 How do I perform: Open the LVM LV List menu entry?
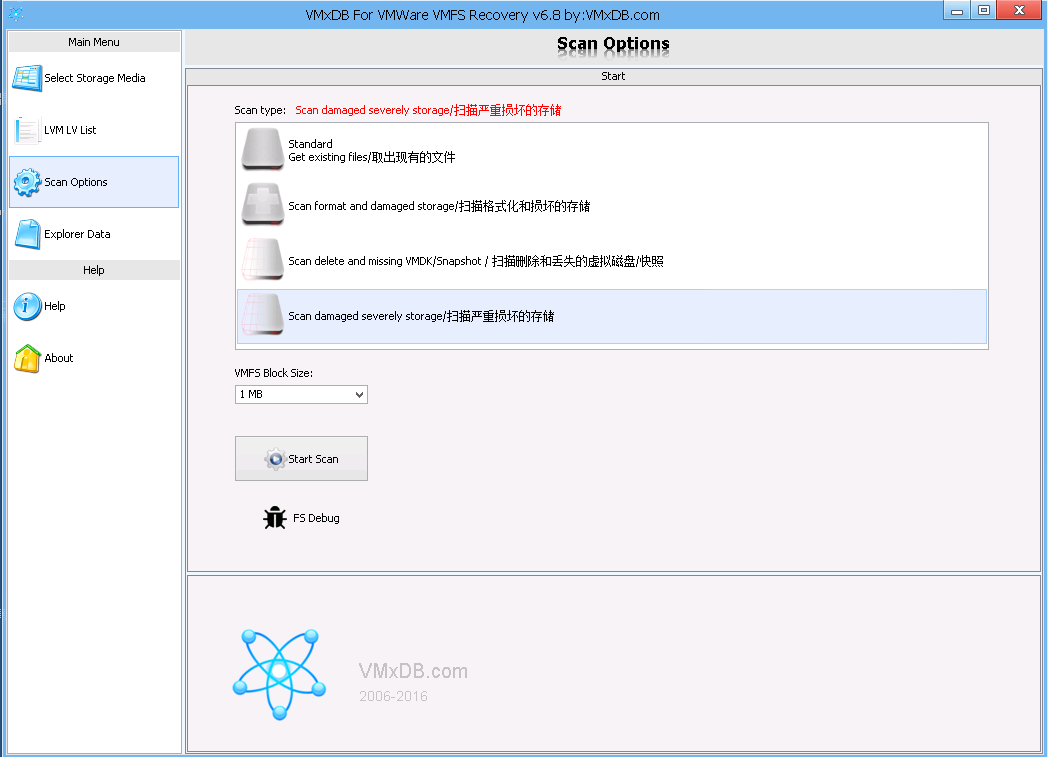click(x=94, y=130)
